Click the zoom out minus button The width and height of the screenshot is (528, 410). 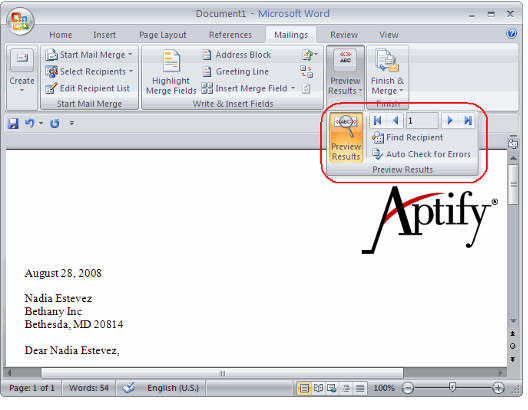pos(408,388)
